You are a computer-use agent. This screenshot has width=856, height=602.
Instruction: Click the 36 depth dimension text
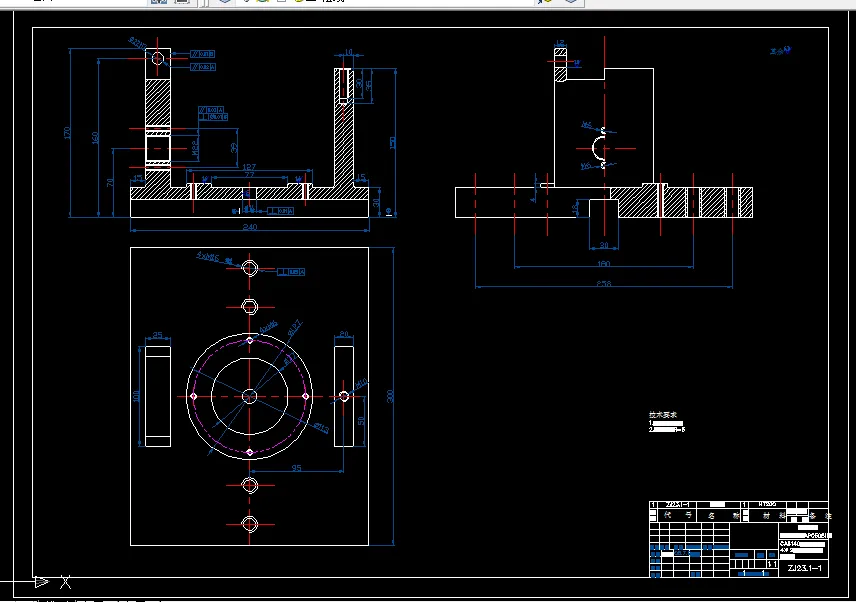368,86
